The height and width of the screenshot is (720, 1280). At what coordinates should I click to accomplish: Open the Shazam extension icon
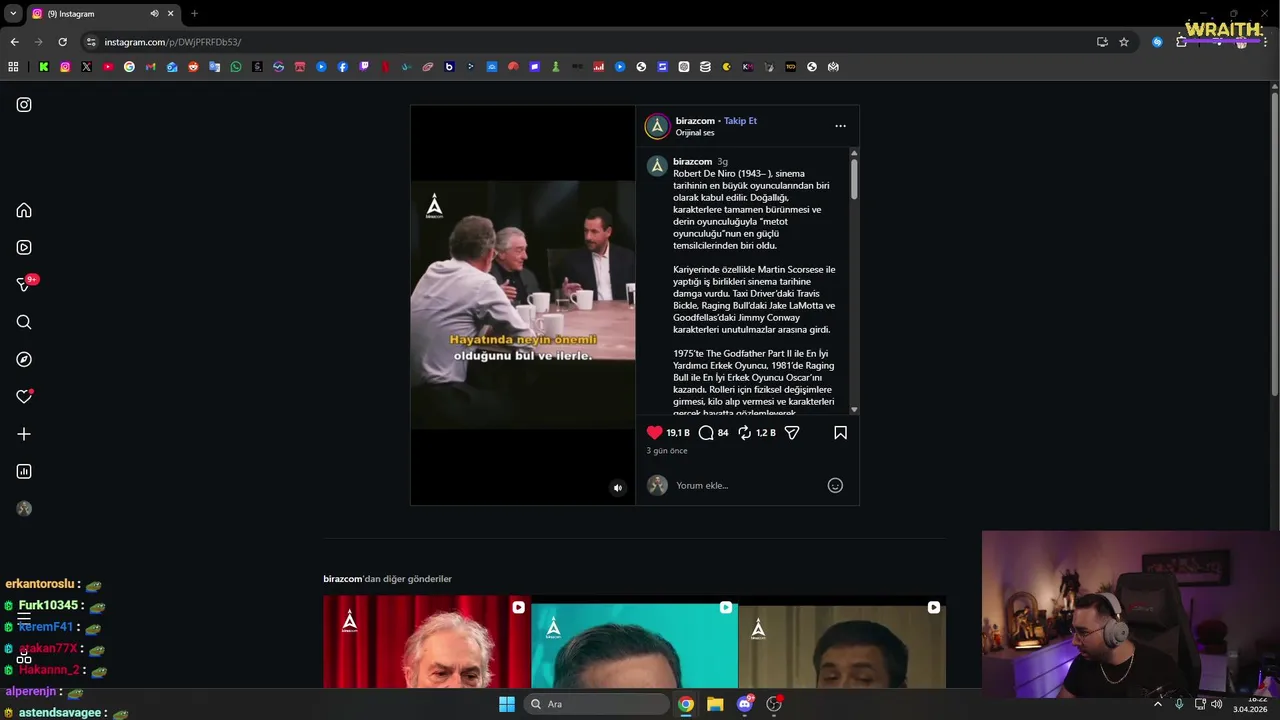[x=1157, y=42]
